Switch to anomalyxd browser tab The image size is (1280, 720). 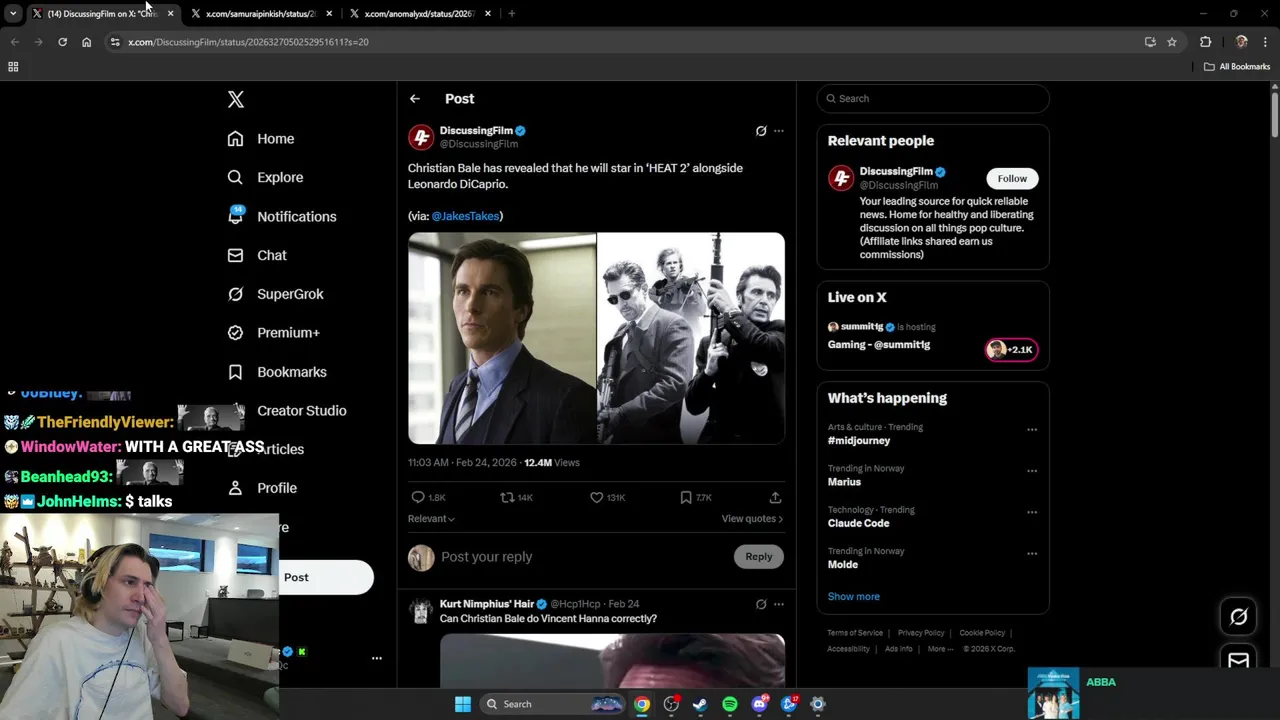(419, 14)
